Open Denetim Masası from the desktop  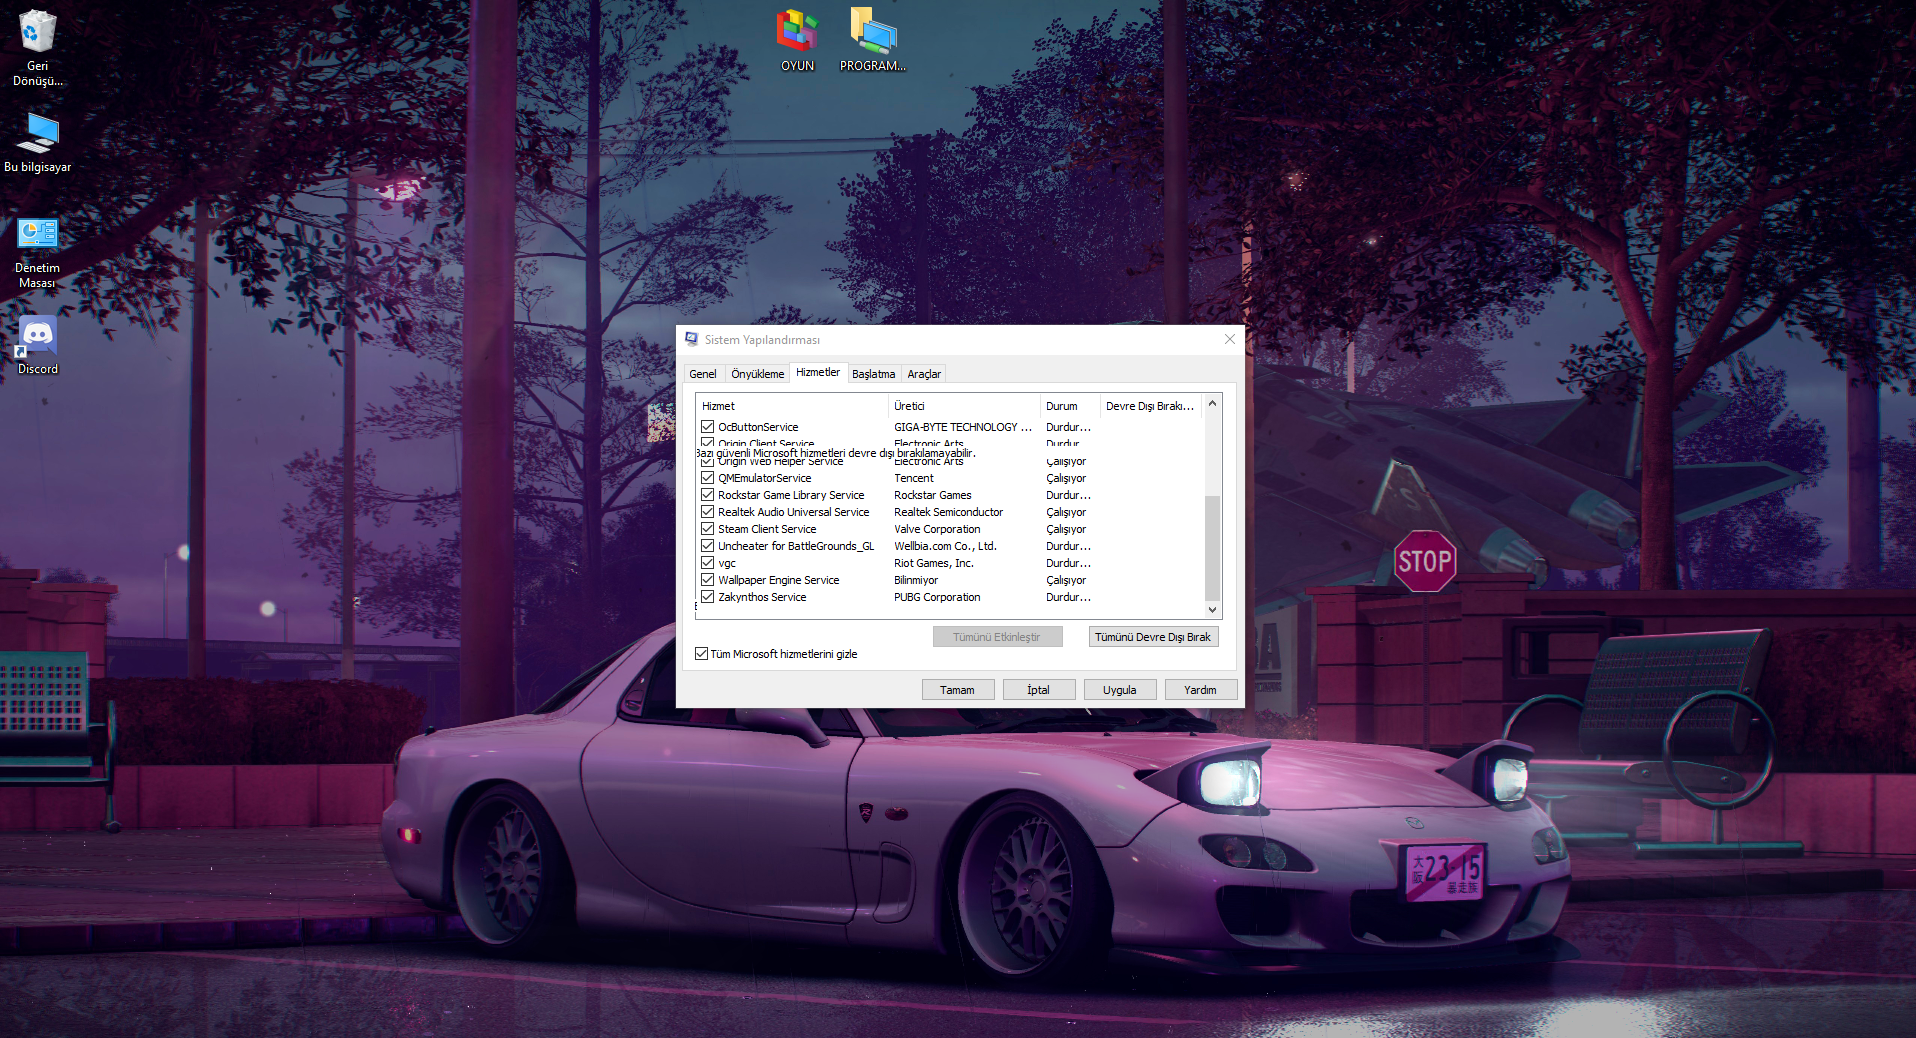37,232
